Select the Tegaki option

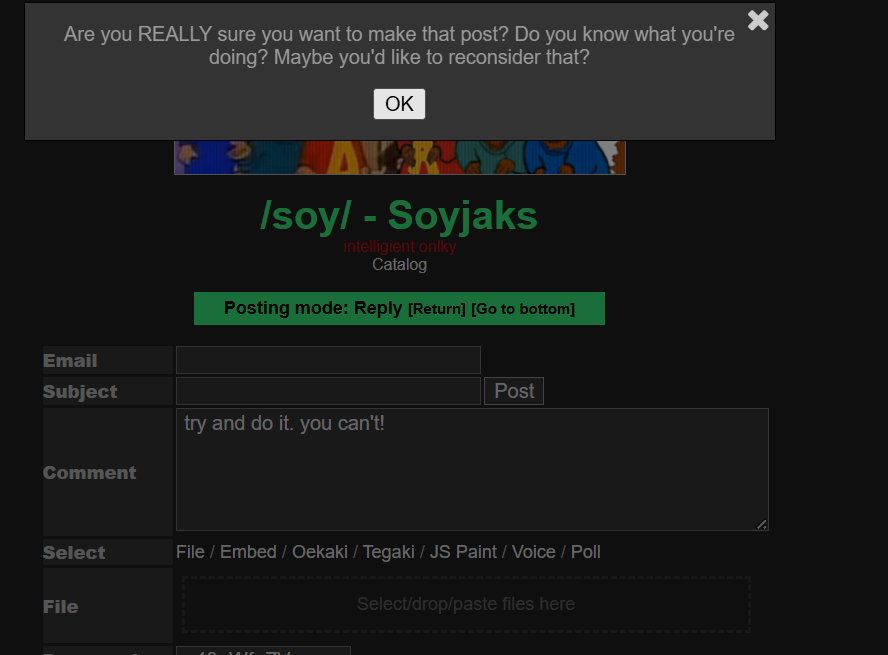pos(388,552)
